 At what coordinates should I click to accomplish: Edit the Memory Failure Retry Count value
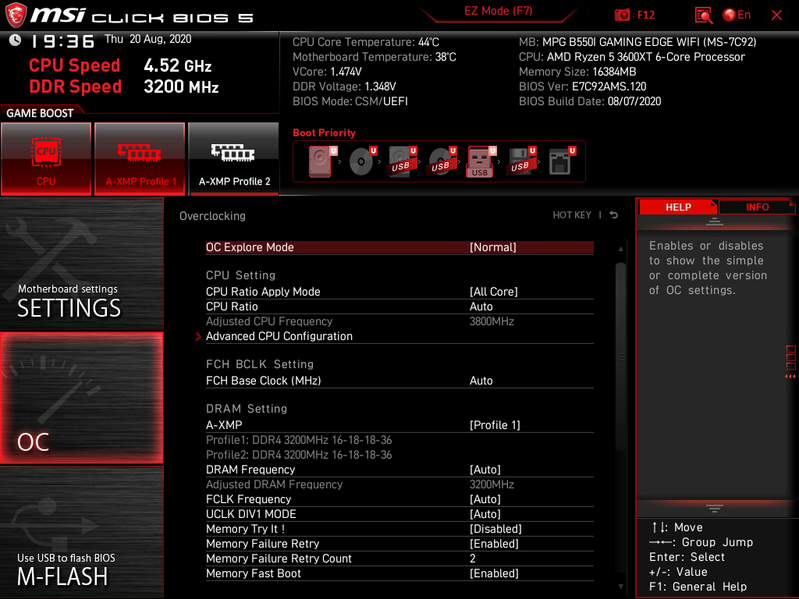pyautogui.click(x=472, y=558)
